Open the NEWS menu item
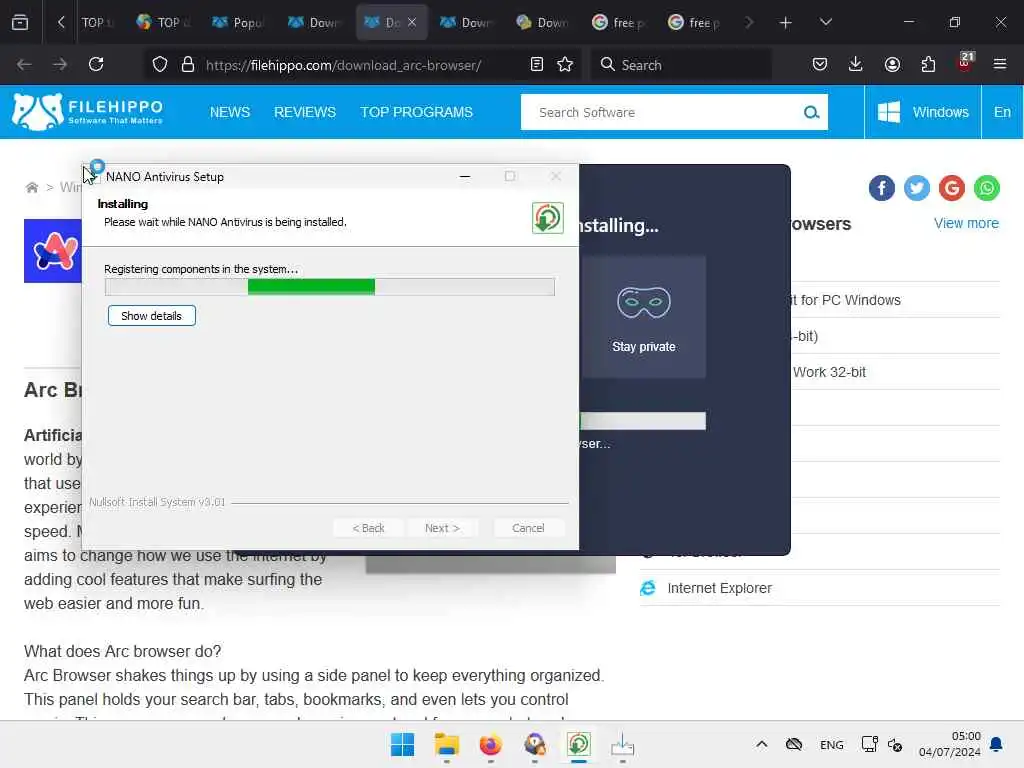 [x=230, y=112]
